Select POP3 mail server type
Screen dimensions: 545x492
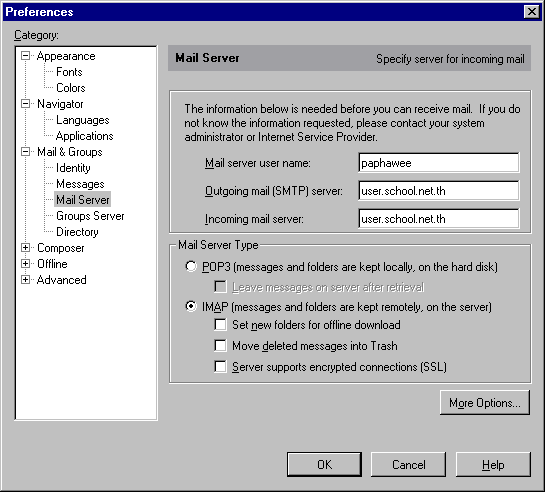point(191,266)
